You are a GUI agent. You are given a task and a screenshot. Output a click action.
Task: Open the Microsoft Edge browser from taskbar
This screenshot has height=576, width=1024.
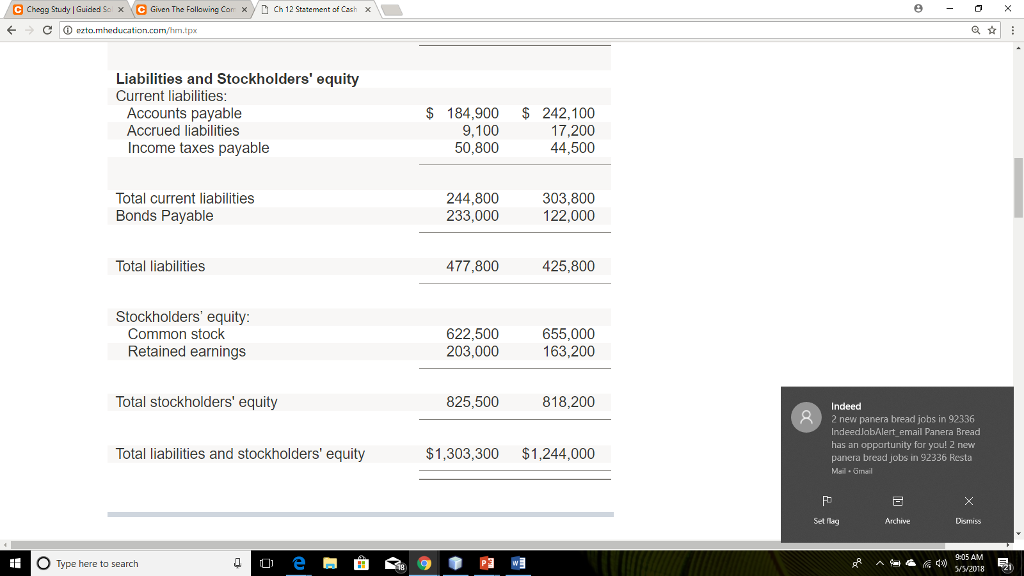[x=298, y=563]
